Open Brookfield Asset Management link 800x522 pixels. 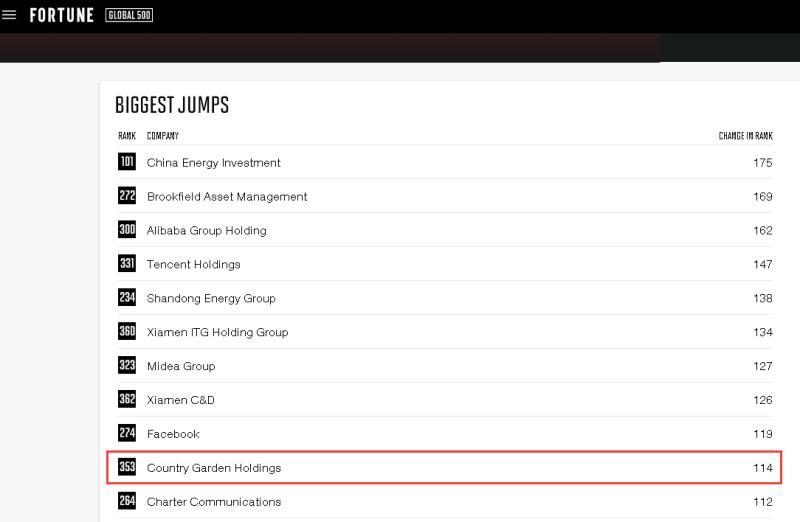(227, 197)
